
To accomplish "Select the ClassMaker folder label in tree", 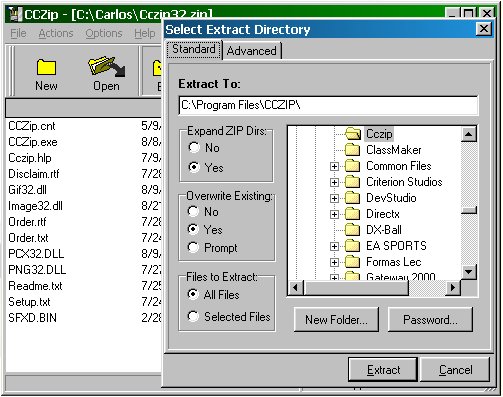I will click(x=394, y=150).
